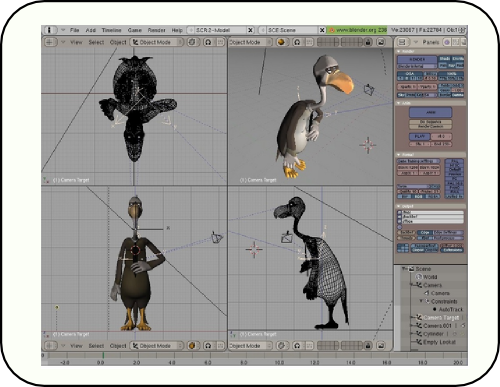Toggle OSA oversampling in Render panel

[x=410, y=74]
